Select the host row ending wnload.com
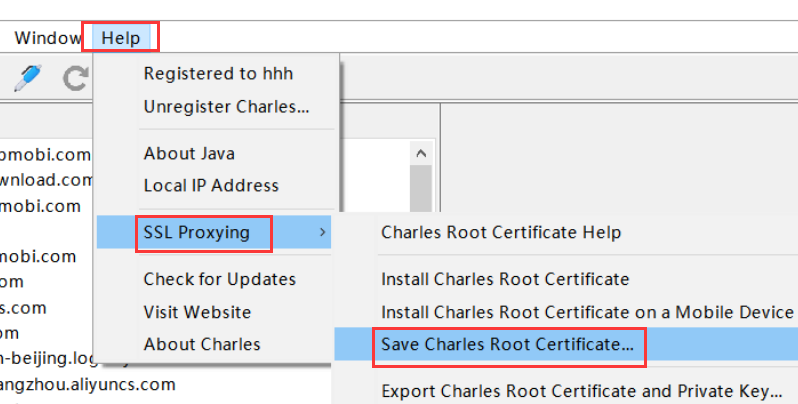798x404 pixels. [46, 180]
